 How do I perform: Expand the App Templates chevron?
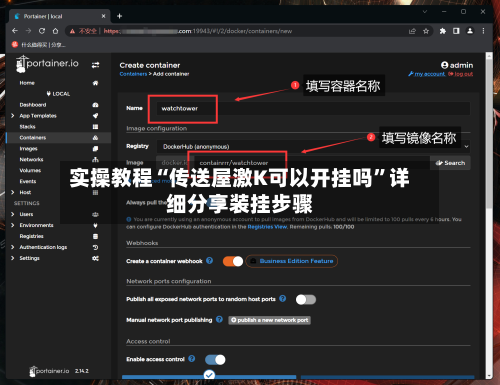click(13, 116)
